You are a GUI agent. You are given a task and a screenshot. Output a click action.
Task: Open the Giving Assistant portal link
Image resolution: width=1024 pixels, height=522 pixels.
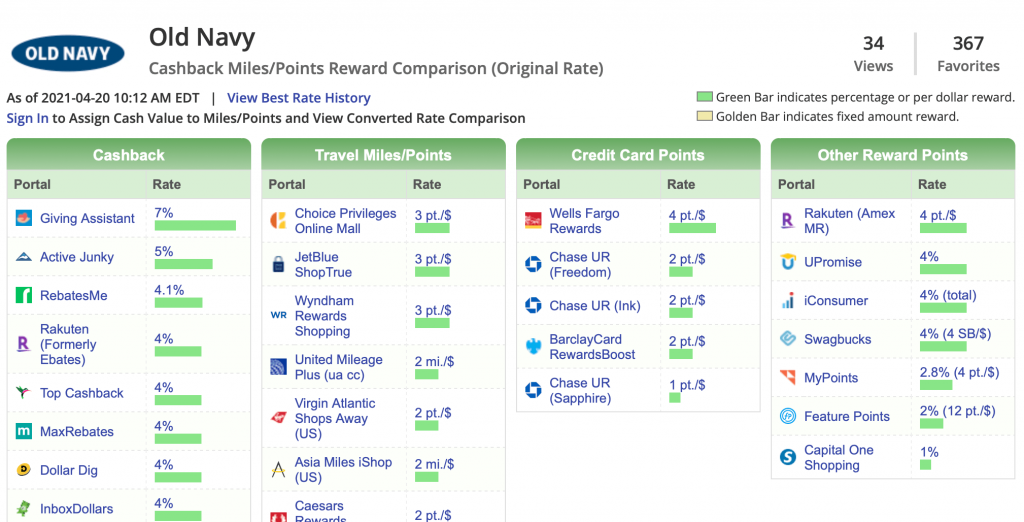[87, 218]
